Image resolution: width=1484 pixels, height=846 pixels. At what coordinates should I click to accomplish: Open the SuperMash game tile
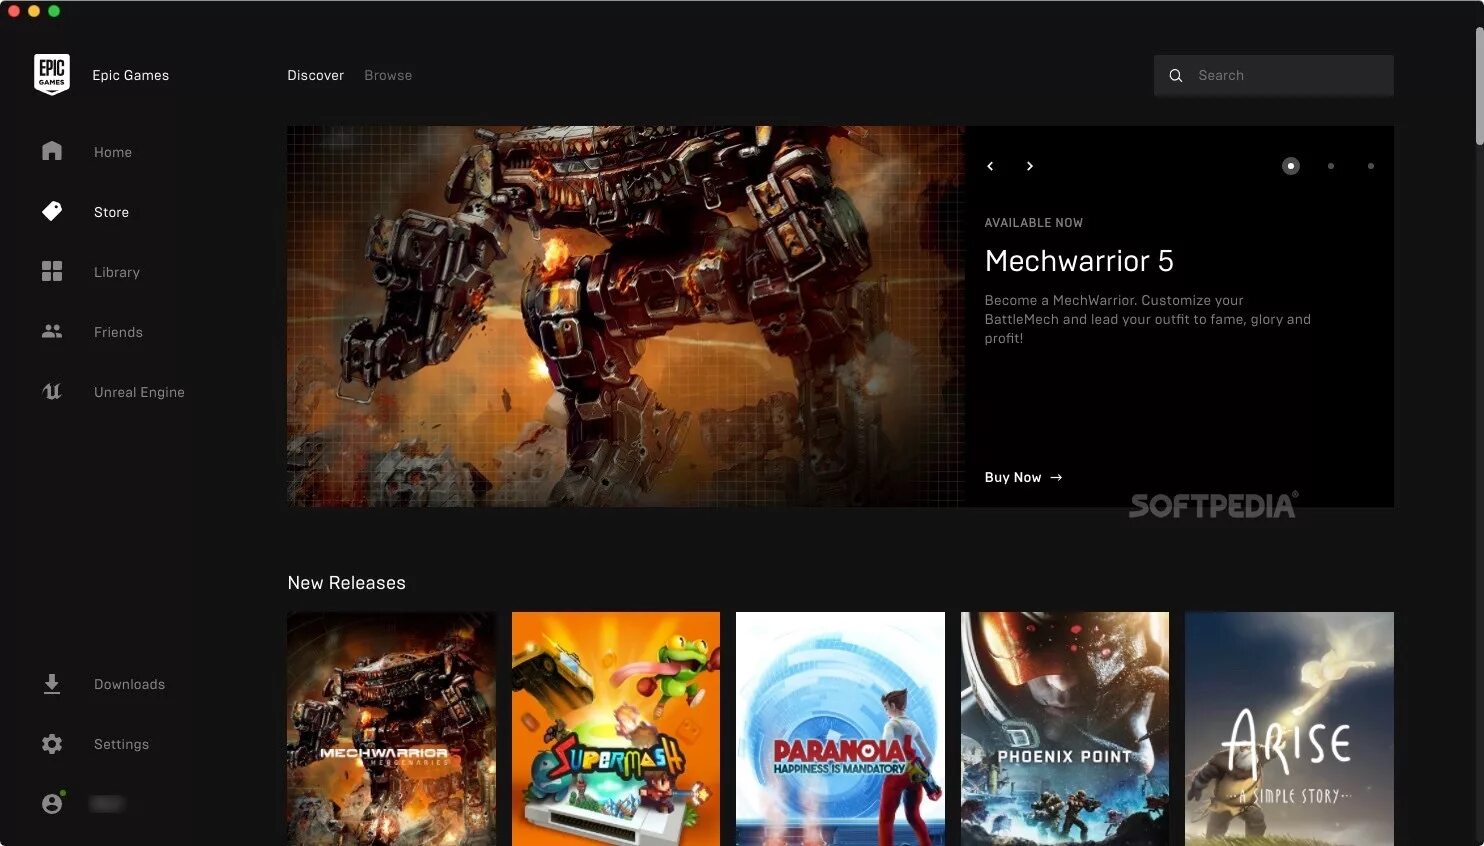click(616, 729)
